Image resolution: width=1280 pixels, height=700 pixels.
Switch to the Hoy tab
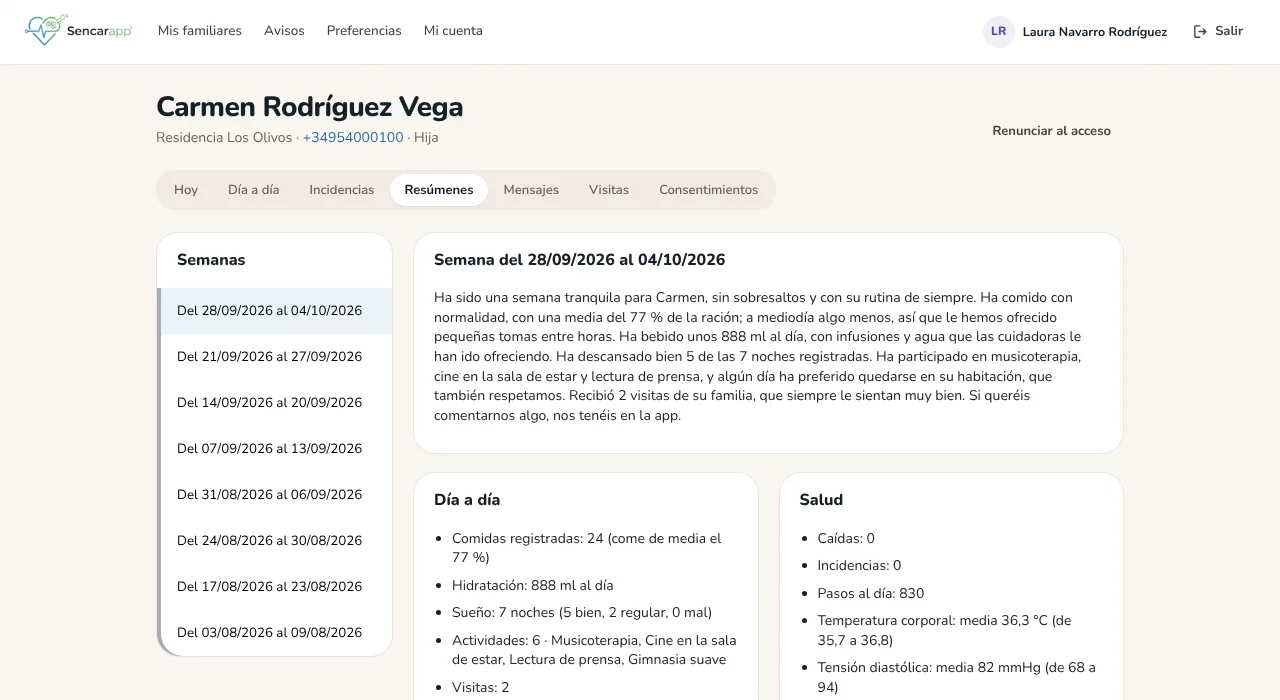point(186,190)
